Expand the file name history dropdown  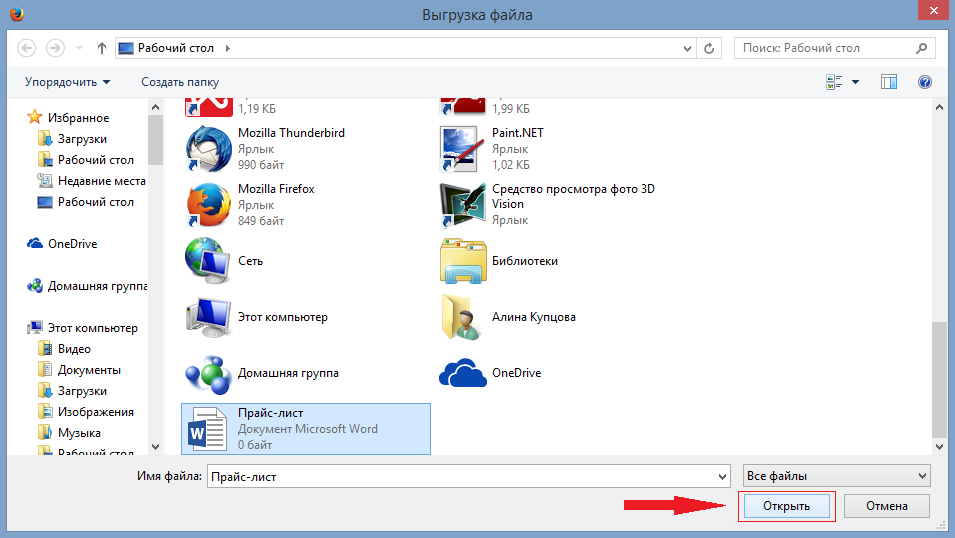(722, 476)
